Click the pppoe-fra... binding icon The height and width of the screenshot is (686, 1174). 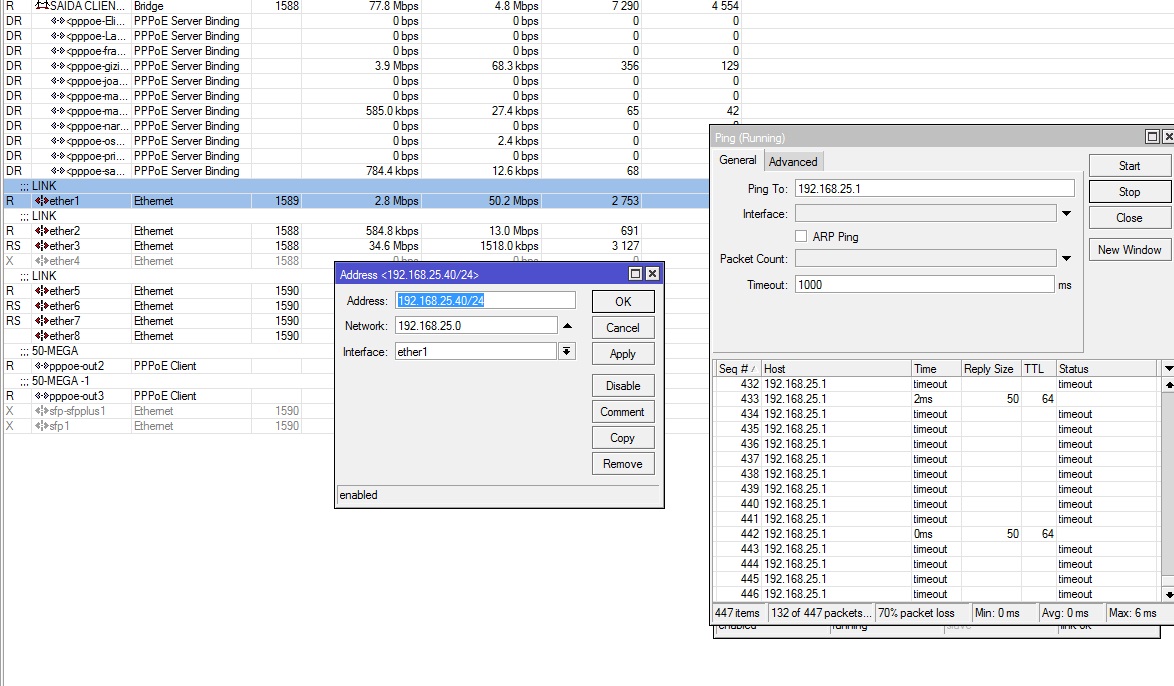click(58, 51)
